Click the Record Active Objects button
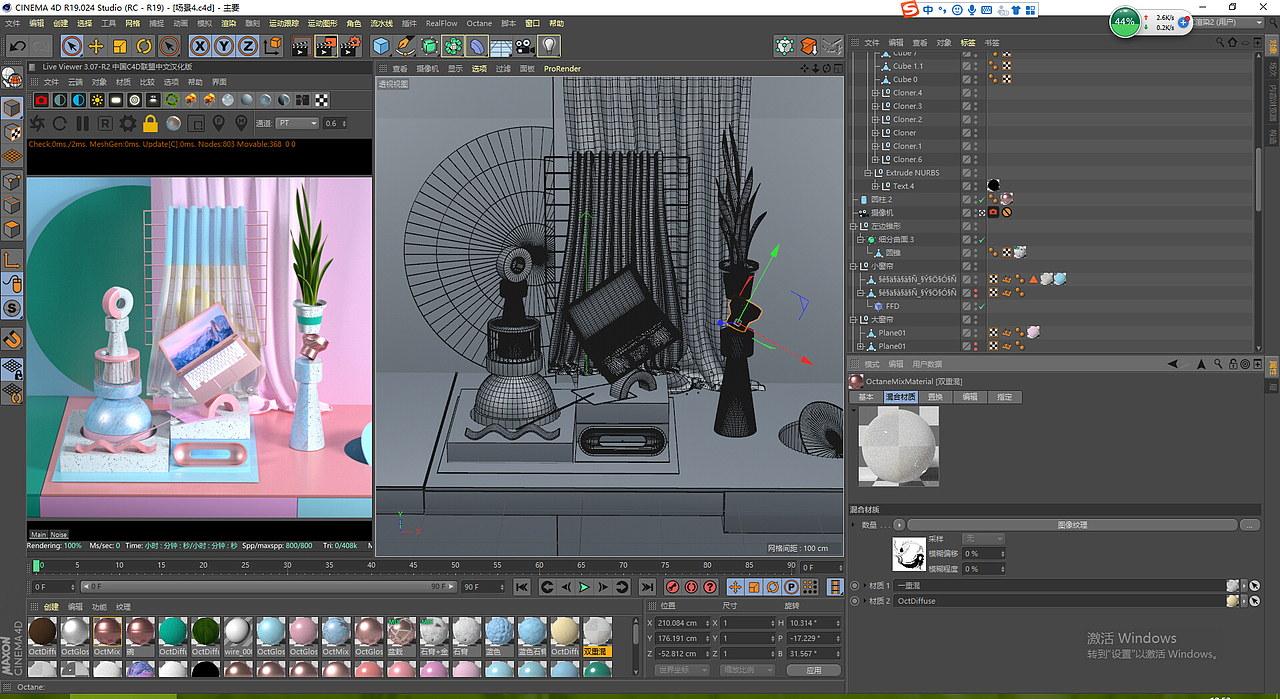The image size is (1280, 699). (x=673, y=587)
